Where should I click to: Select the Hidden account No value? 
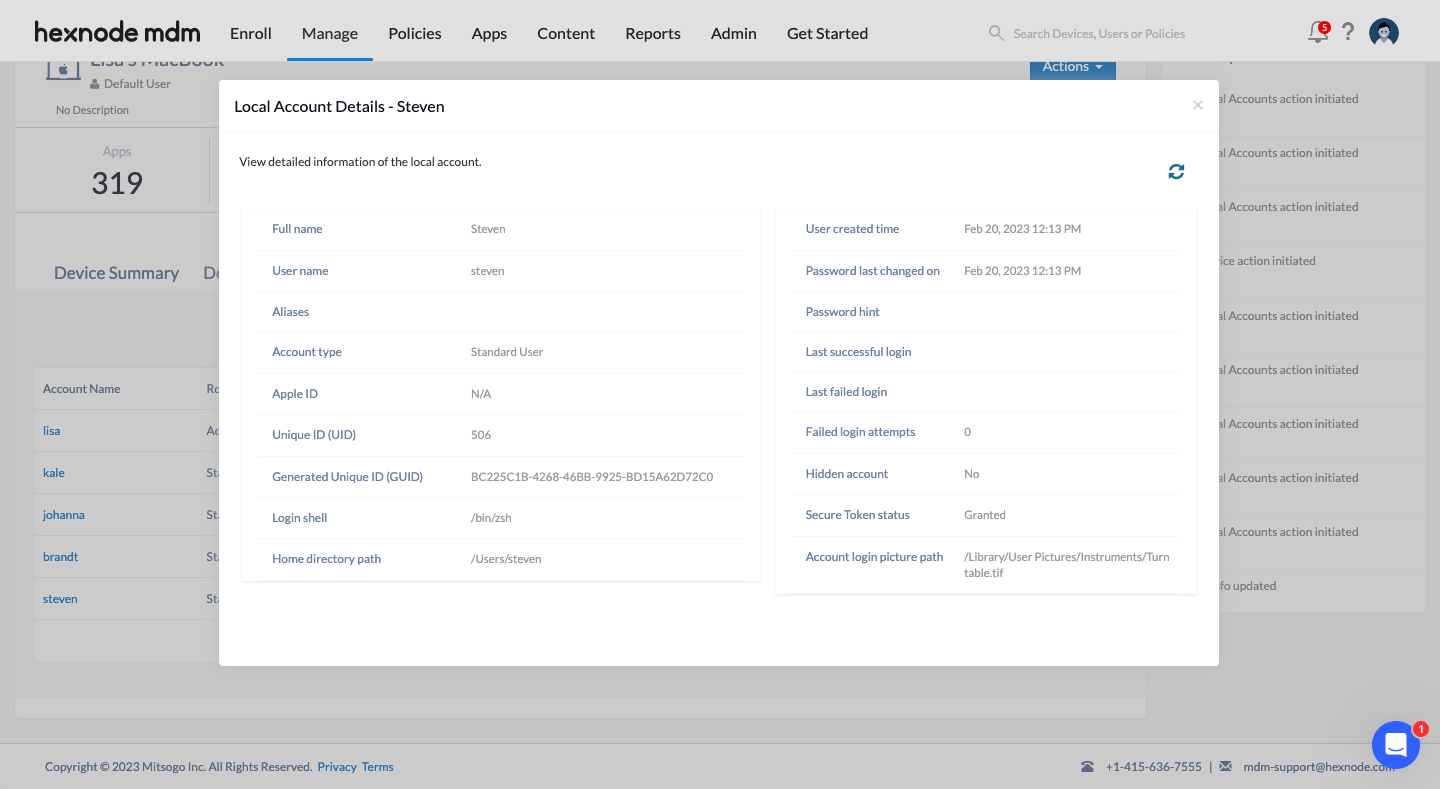click(x=972, y=474)
